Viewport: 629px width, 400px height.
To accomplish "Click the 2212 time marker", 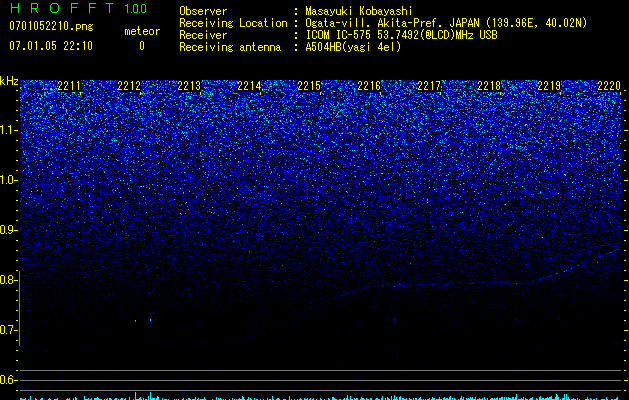I will click(x=129, y=86).
